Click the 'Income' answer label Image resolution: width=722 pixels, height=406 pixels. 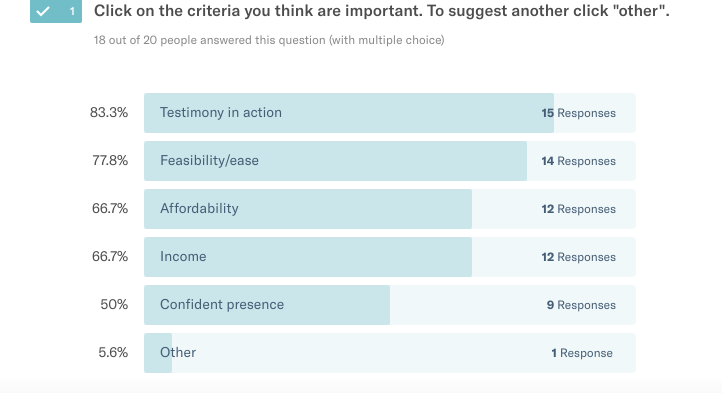pos(183,257)
